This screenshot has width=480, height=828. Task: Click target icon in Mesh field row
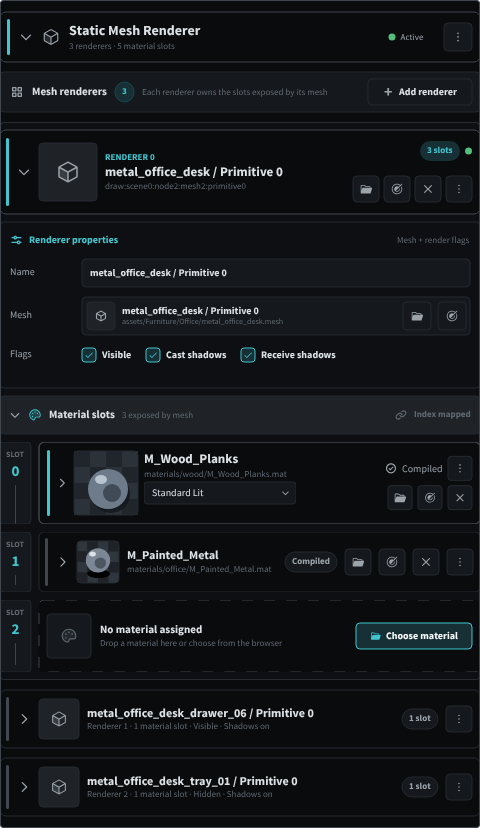[x=452, y=316]
